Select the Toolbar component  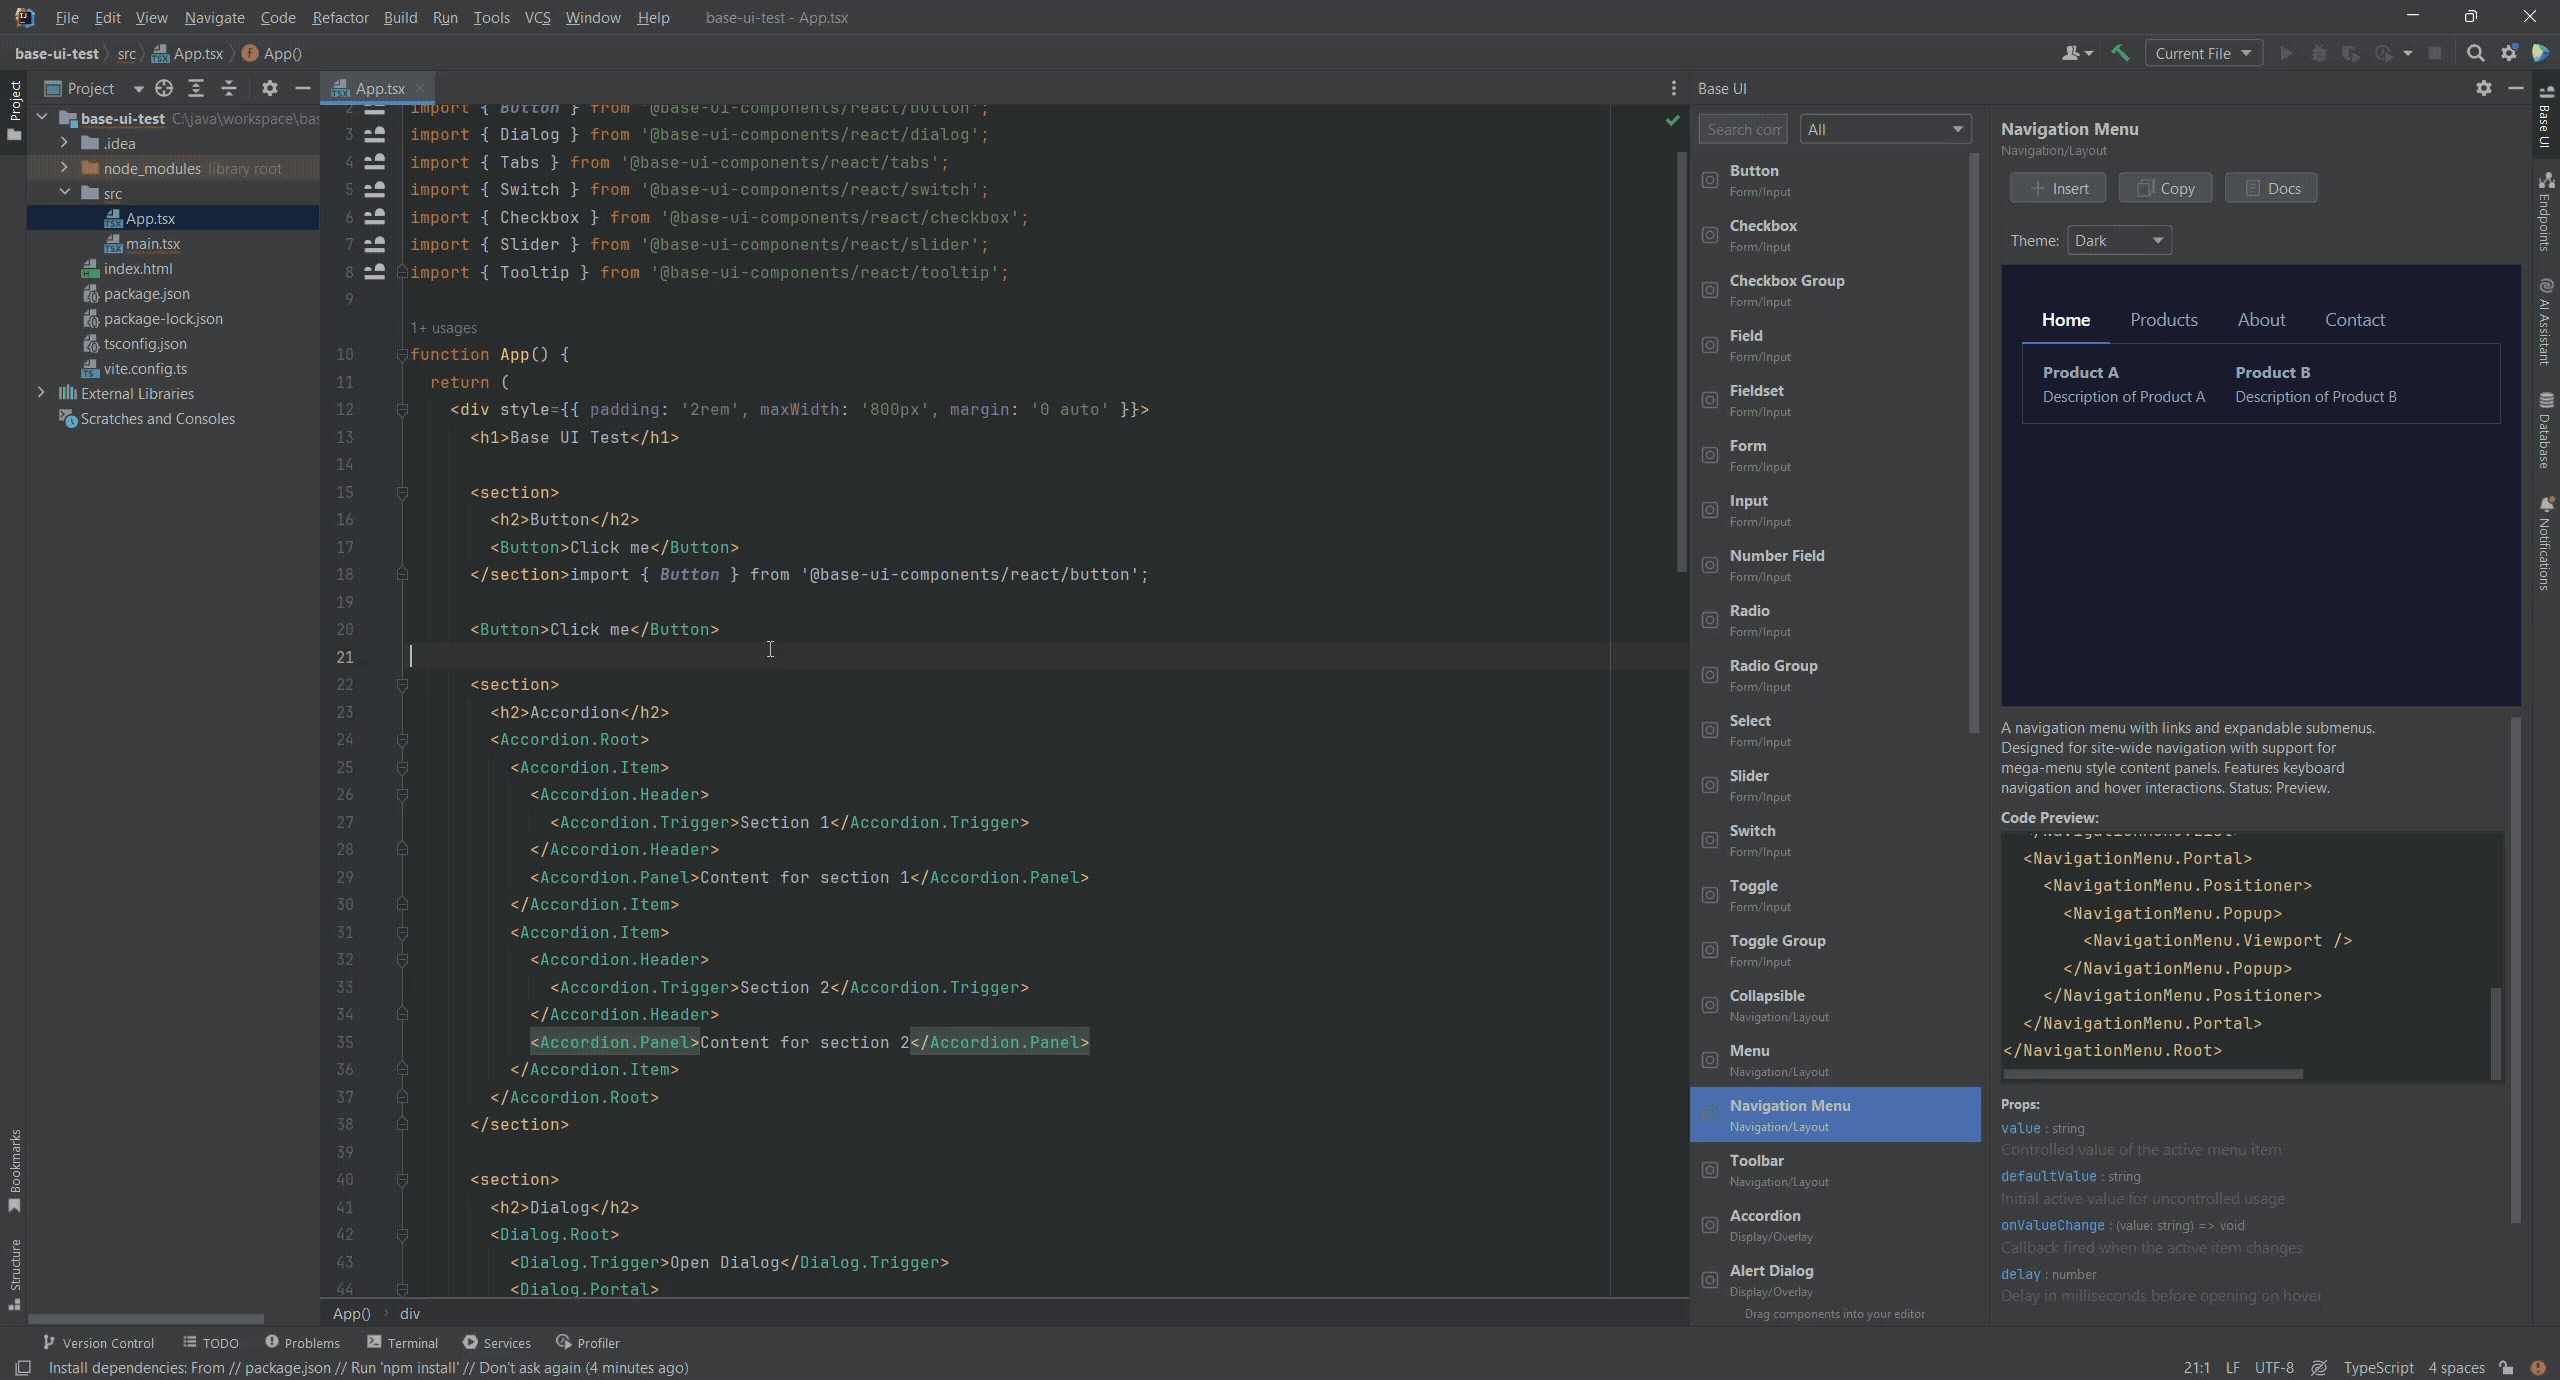[x=1835, y=1170]
